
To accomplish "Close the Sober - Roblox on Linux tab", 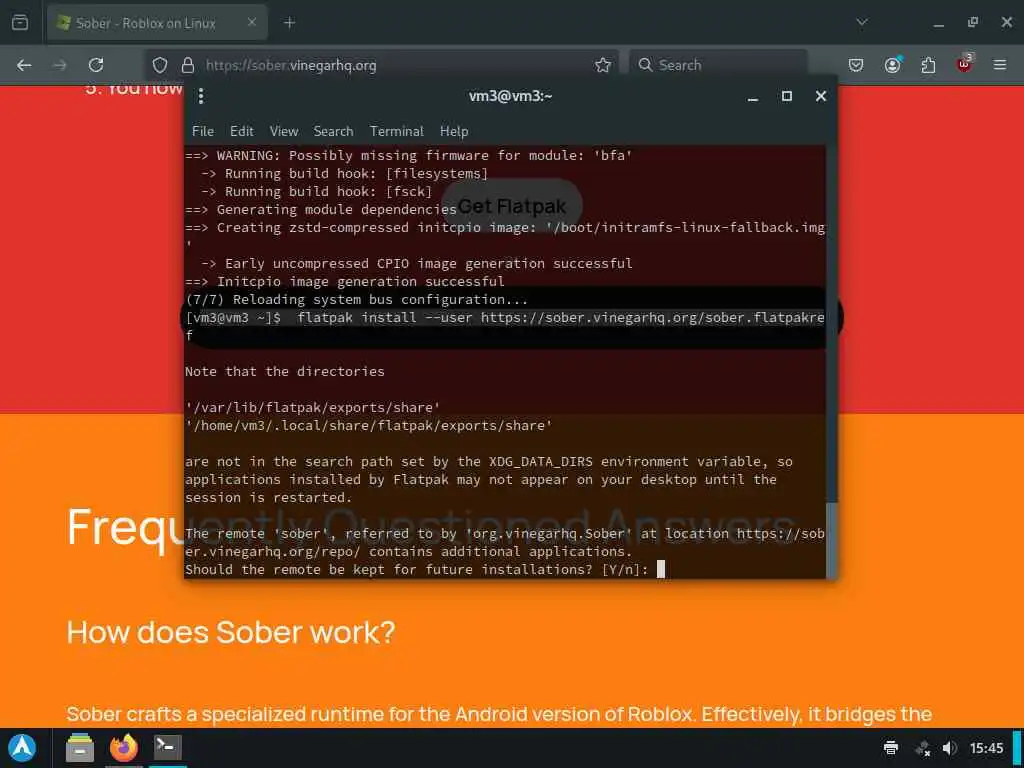I will coord(252,23).
